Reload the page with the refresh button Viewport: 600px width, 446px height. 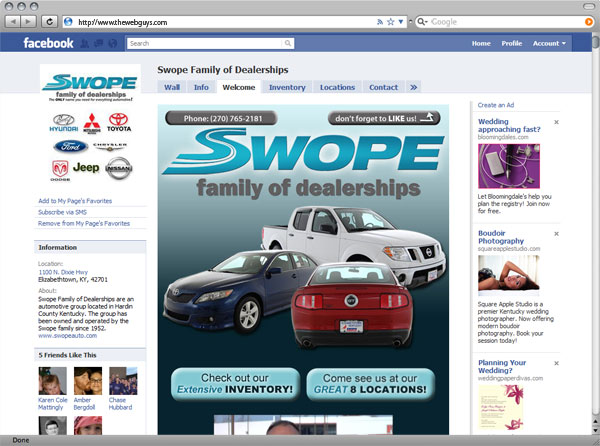49,22
